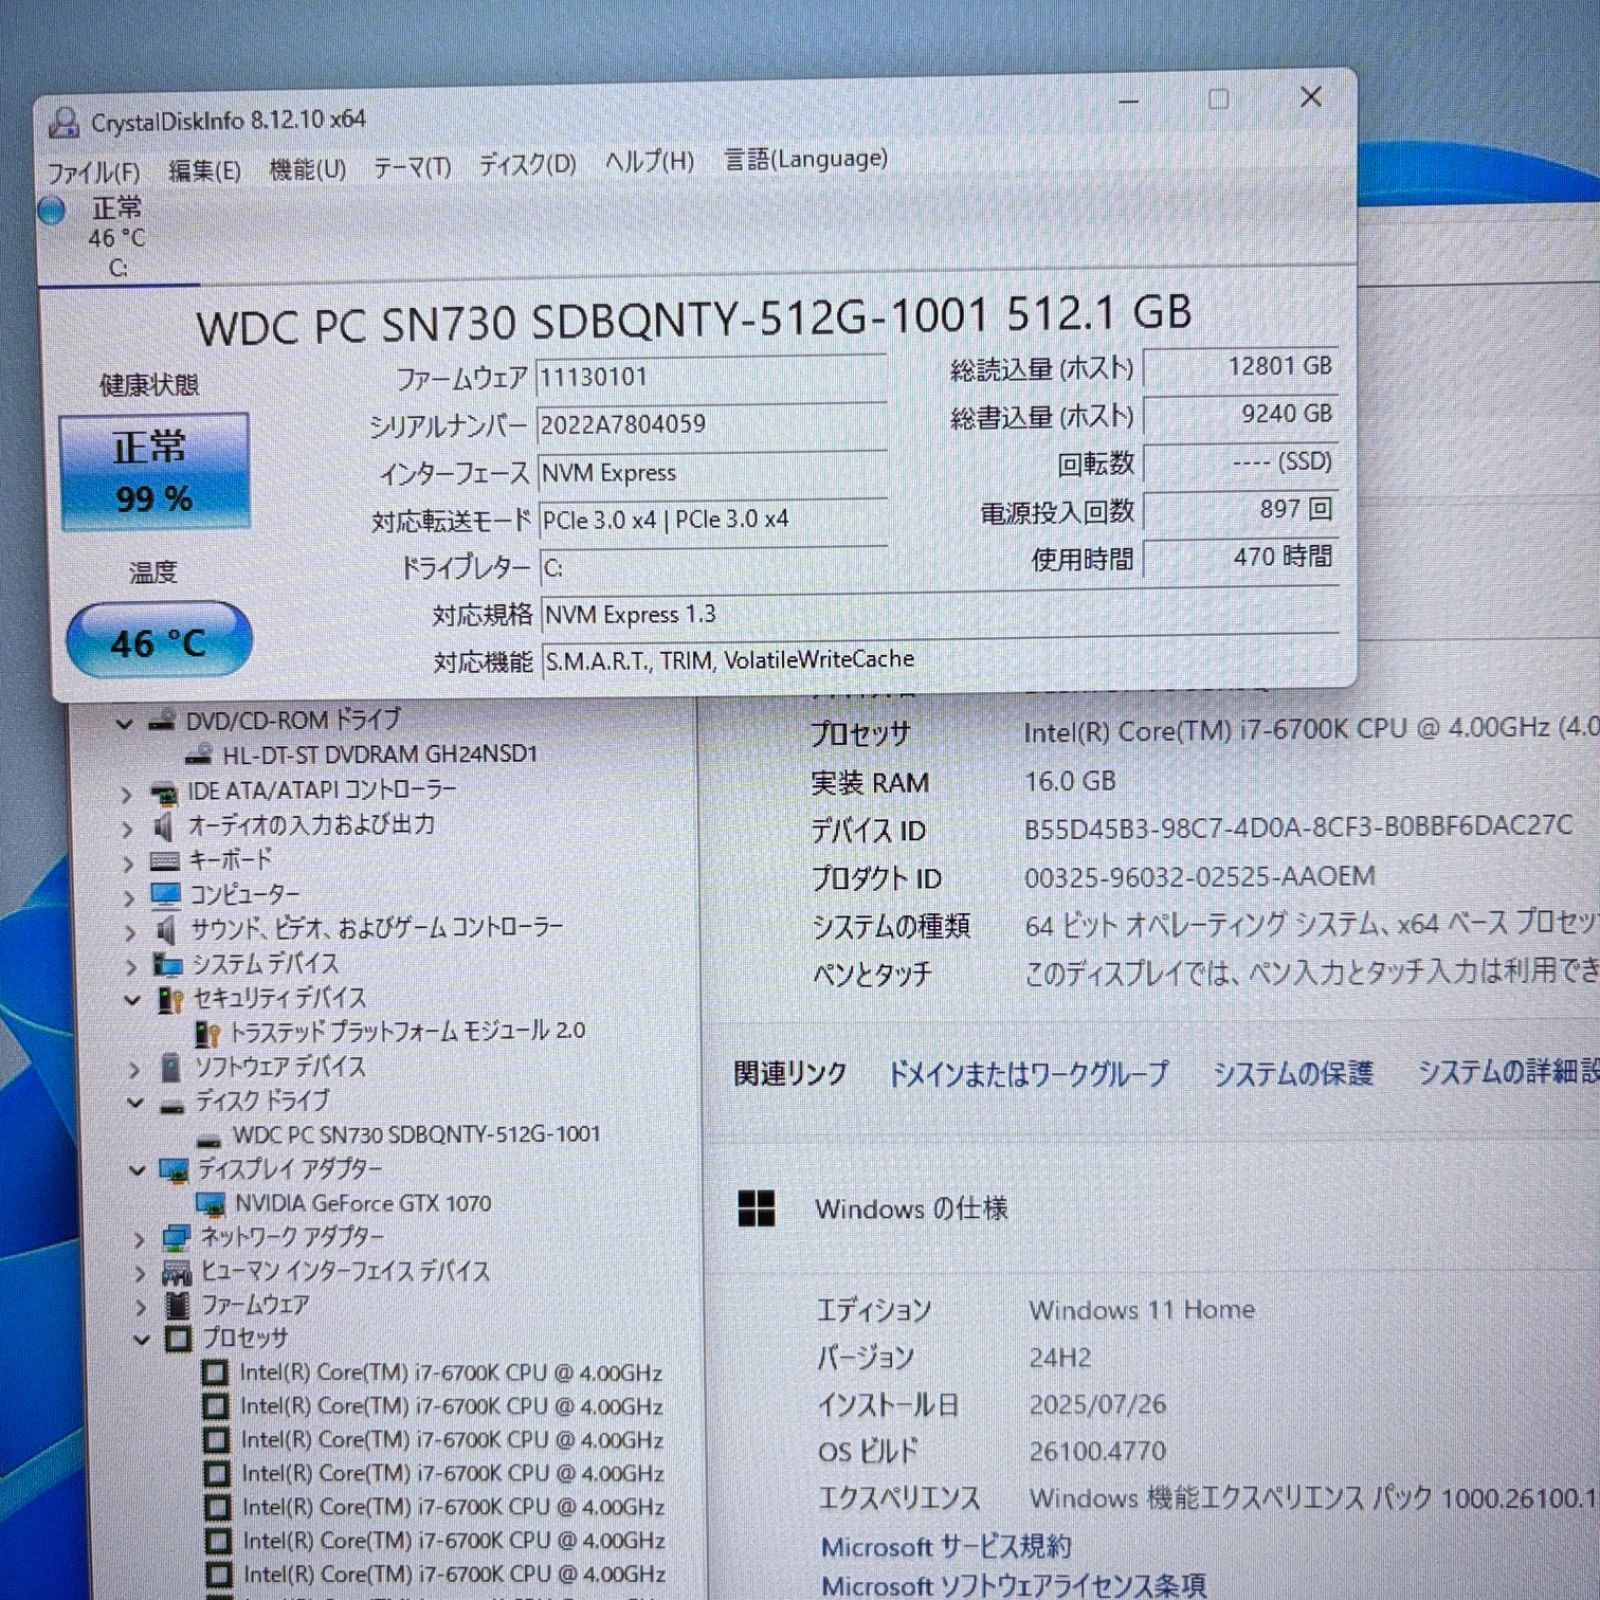Click the audio input/output speaker icon
Viewport: 1600px width, 1600px height.
[x=164, y=827]
